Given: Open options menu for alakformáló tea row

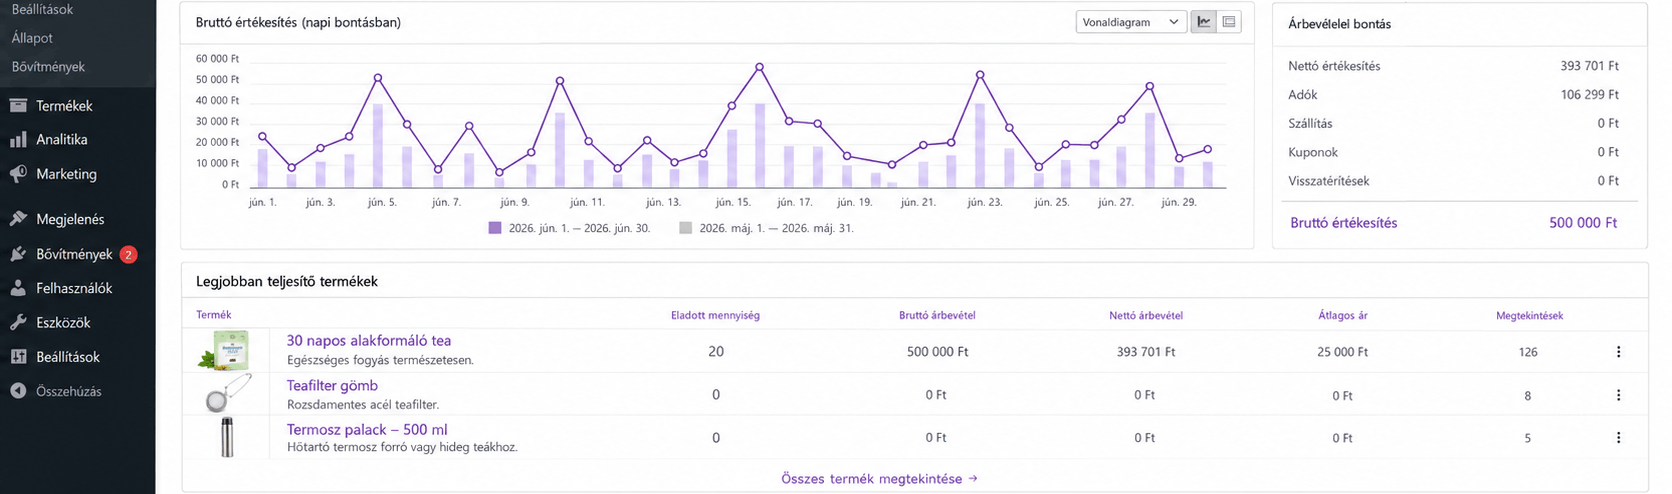Looking at the screenshot, I should (1618, 352).
